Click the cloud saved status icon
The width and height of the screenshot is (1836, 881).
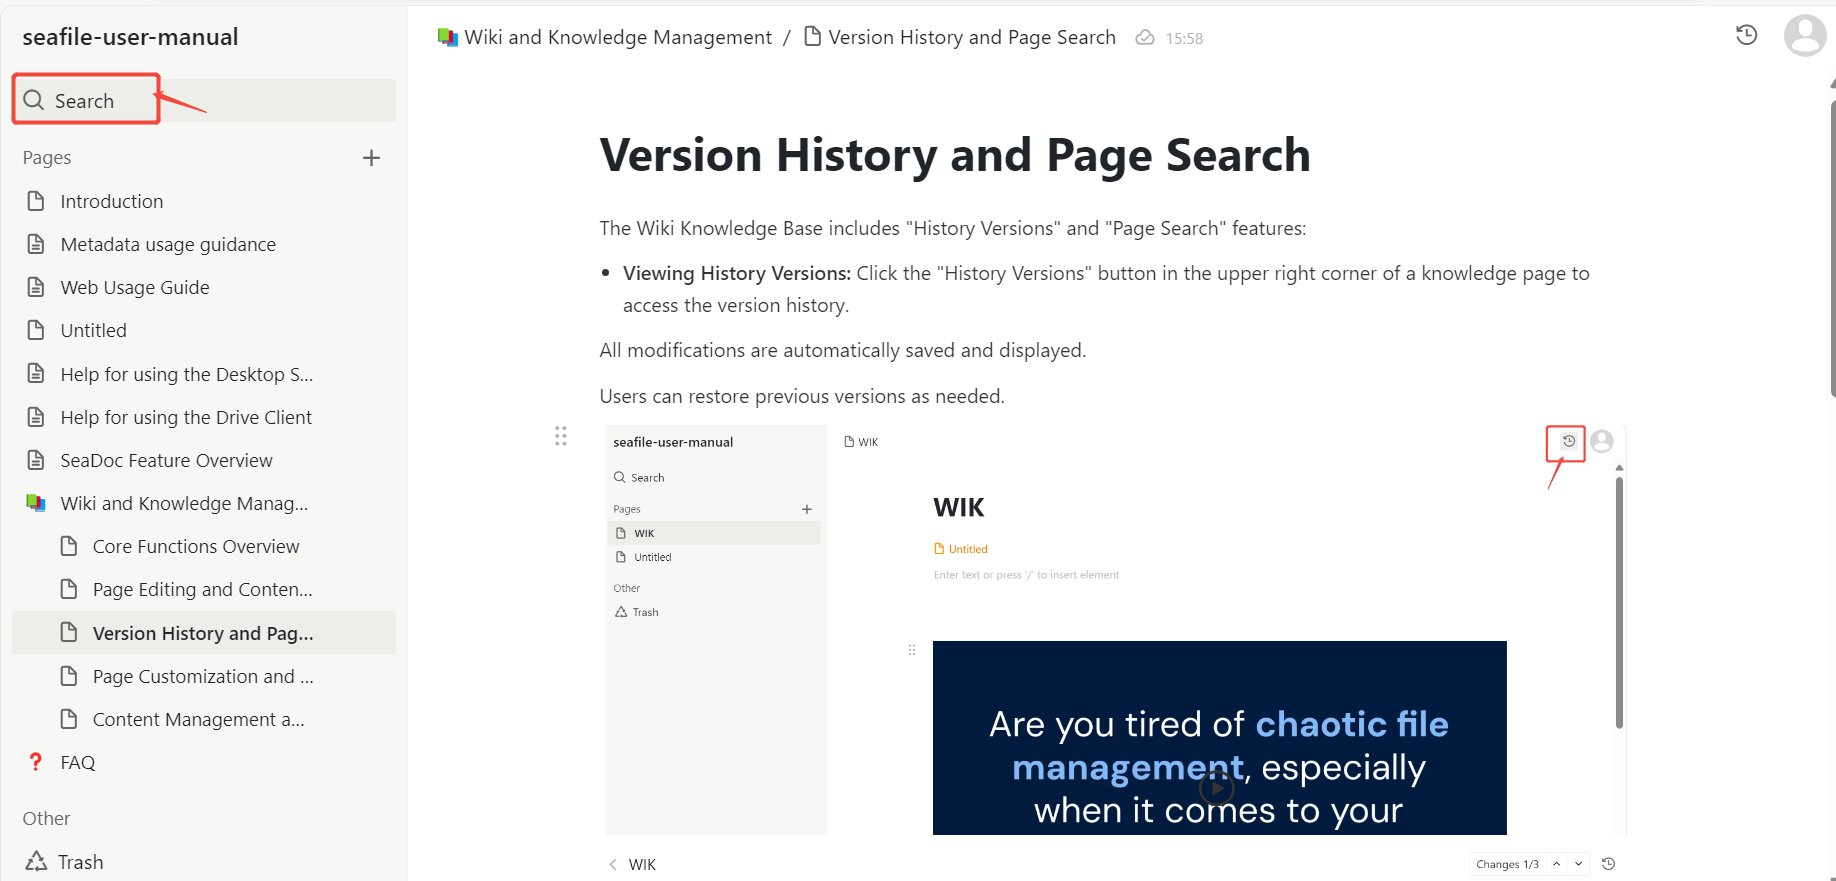(x=1145, y=38)
